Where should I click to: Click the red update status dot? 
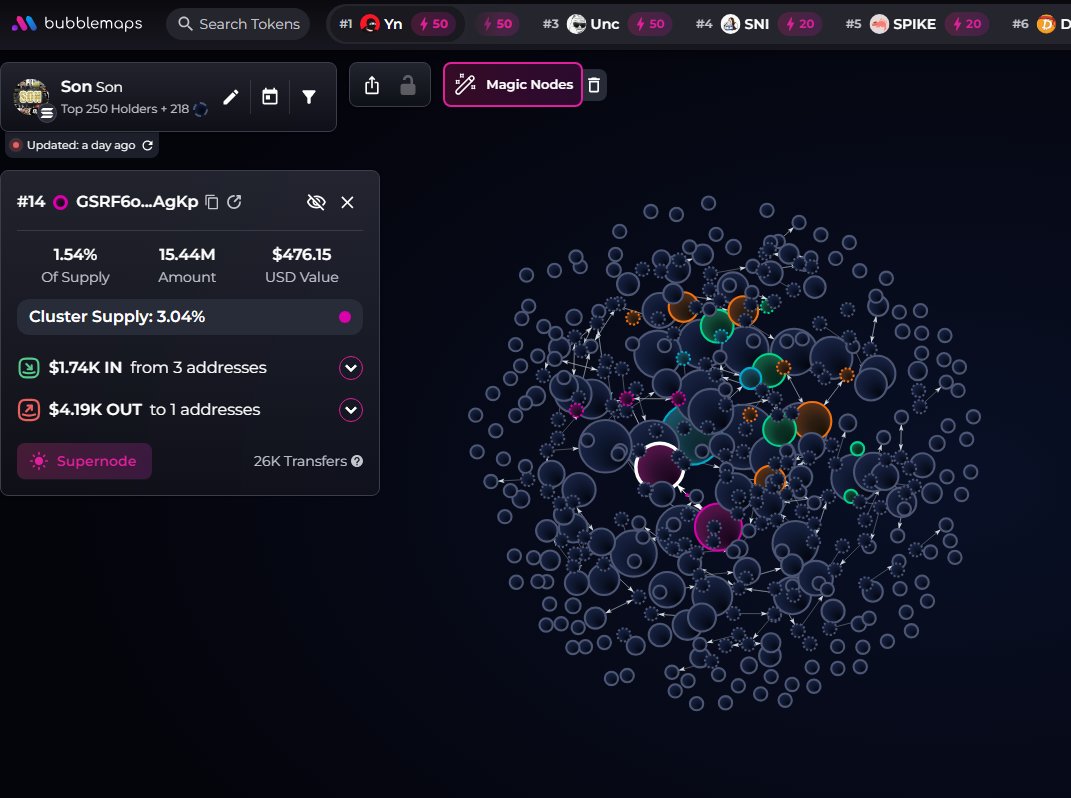(16, 145)
